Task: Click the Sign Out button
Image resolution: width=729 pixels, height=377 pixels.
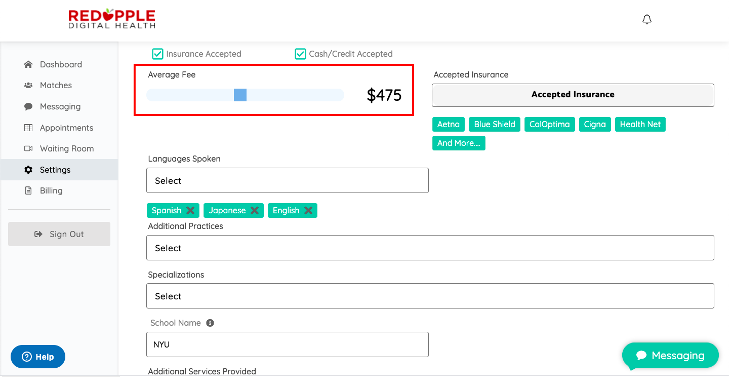Action: pyautogui.click(x=59, y=234)
